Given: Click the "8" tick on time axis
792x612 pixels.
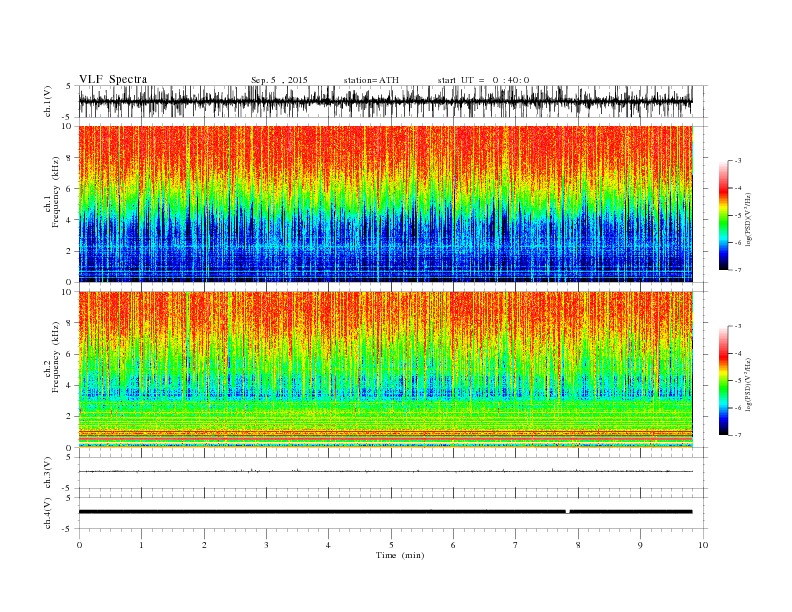Looking at the screenshot, I should pyautogui.click(x=578, y=545).
